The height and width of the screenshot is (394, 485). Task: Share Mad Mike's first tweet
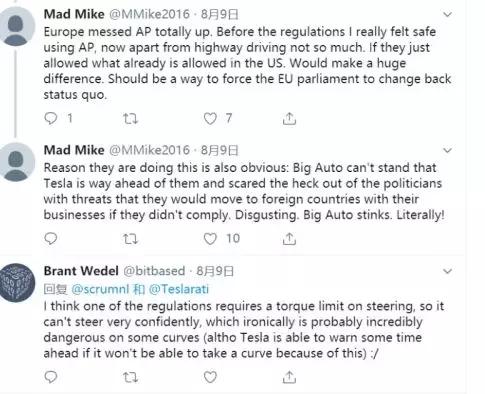(289, 118)
